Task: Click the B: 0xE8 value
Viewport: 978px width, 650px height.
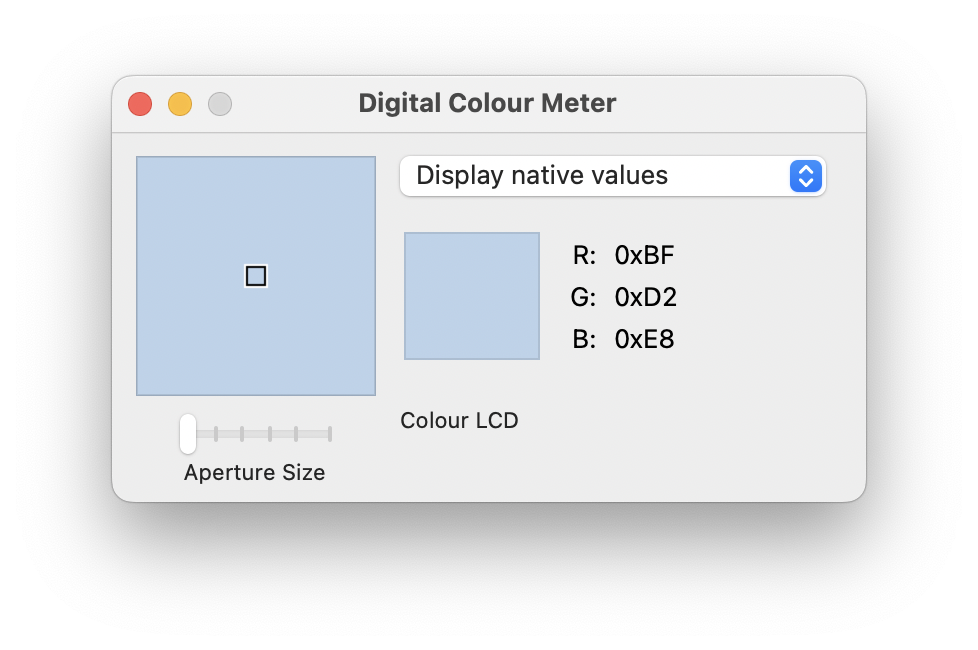Action: click(644, 339)
